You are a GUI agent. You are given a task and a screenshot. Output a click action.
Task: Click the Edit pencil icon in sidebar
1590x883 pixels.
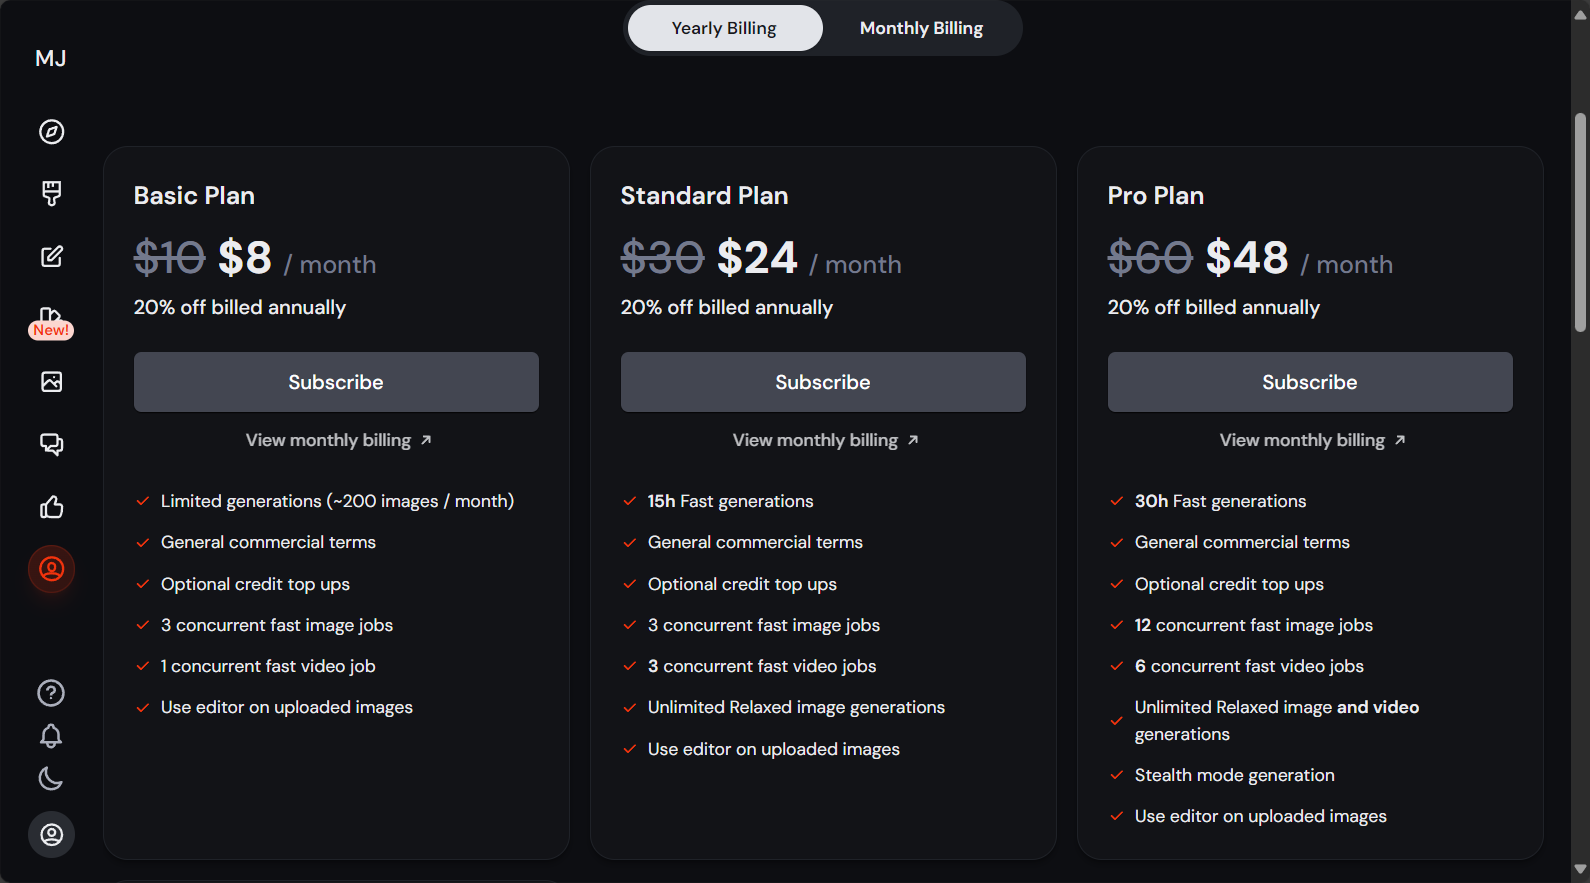(x=52, y=256)
